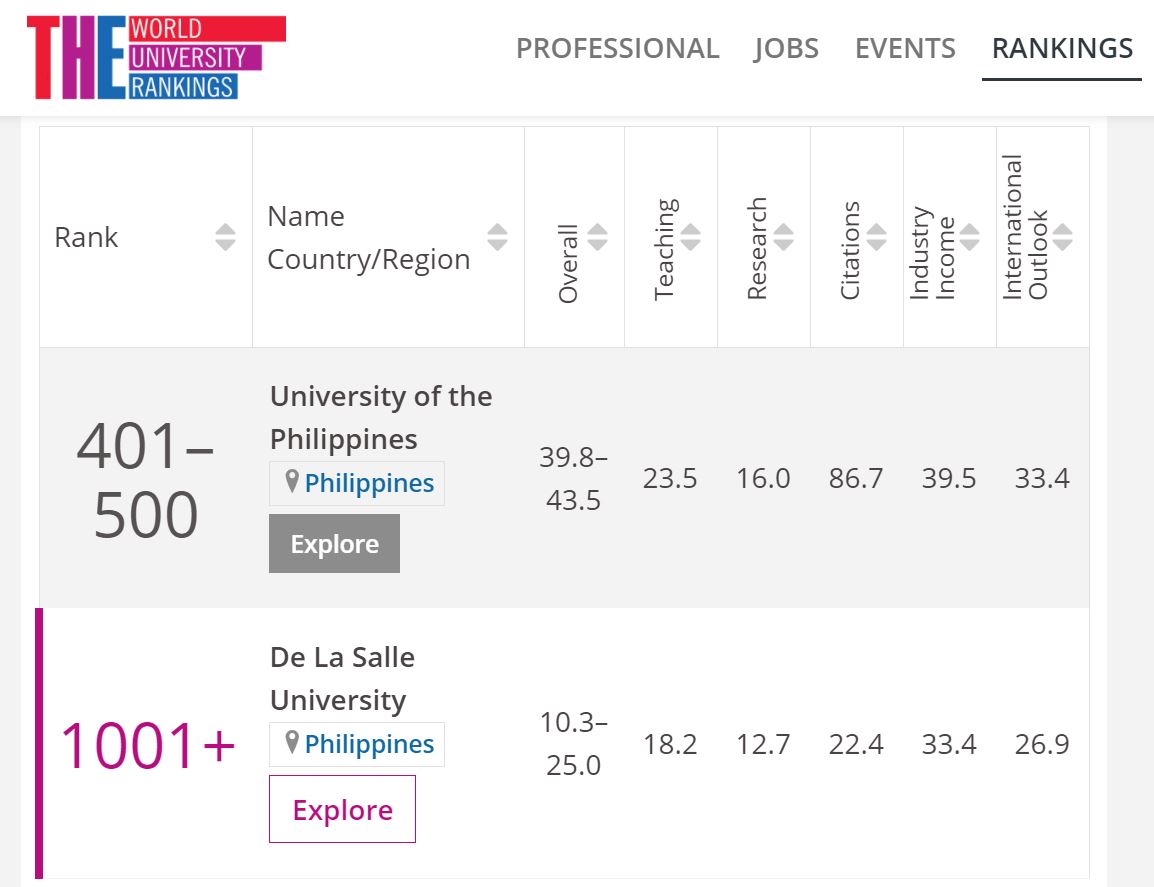Select De La Salle industry income 33.4
Image resolution: width=1154 pixels, height=887 pixels.
point(949,744)
